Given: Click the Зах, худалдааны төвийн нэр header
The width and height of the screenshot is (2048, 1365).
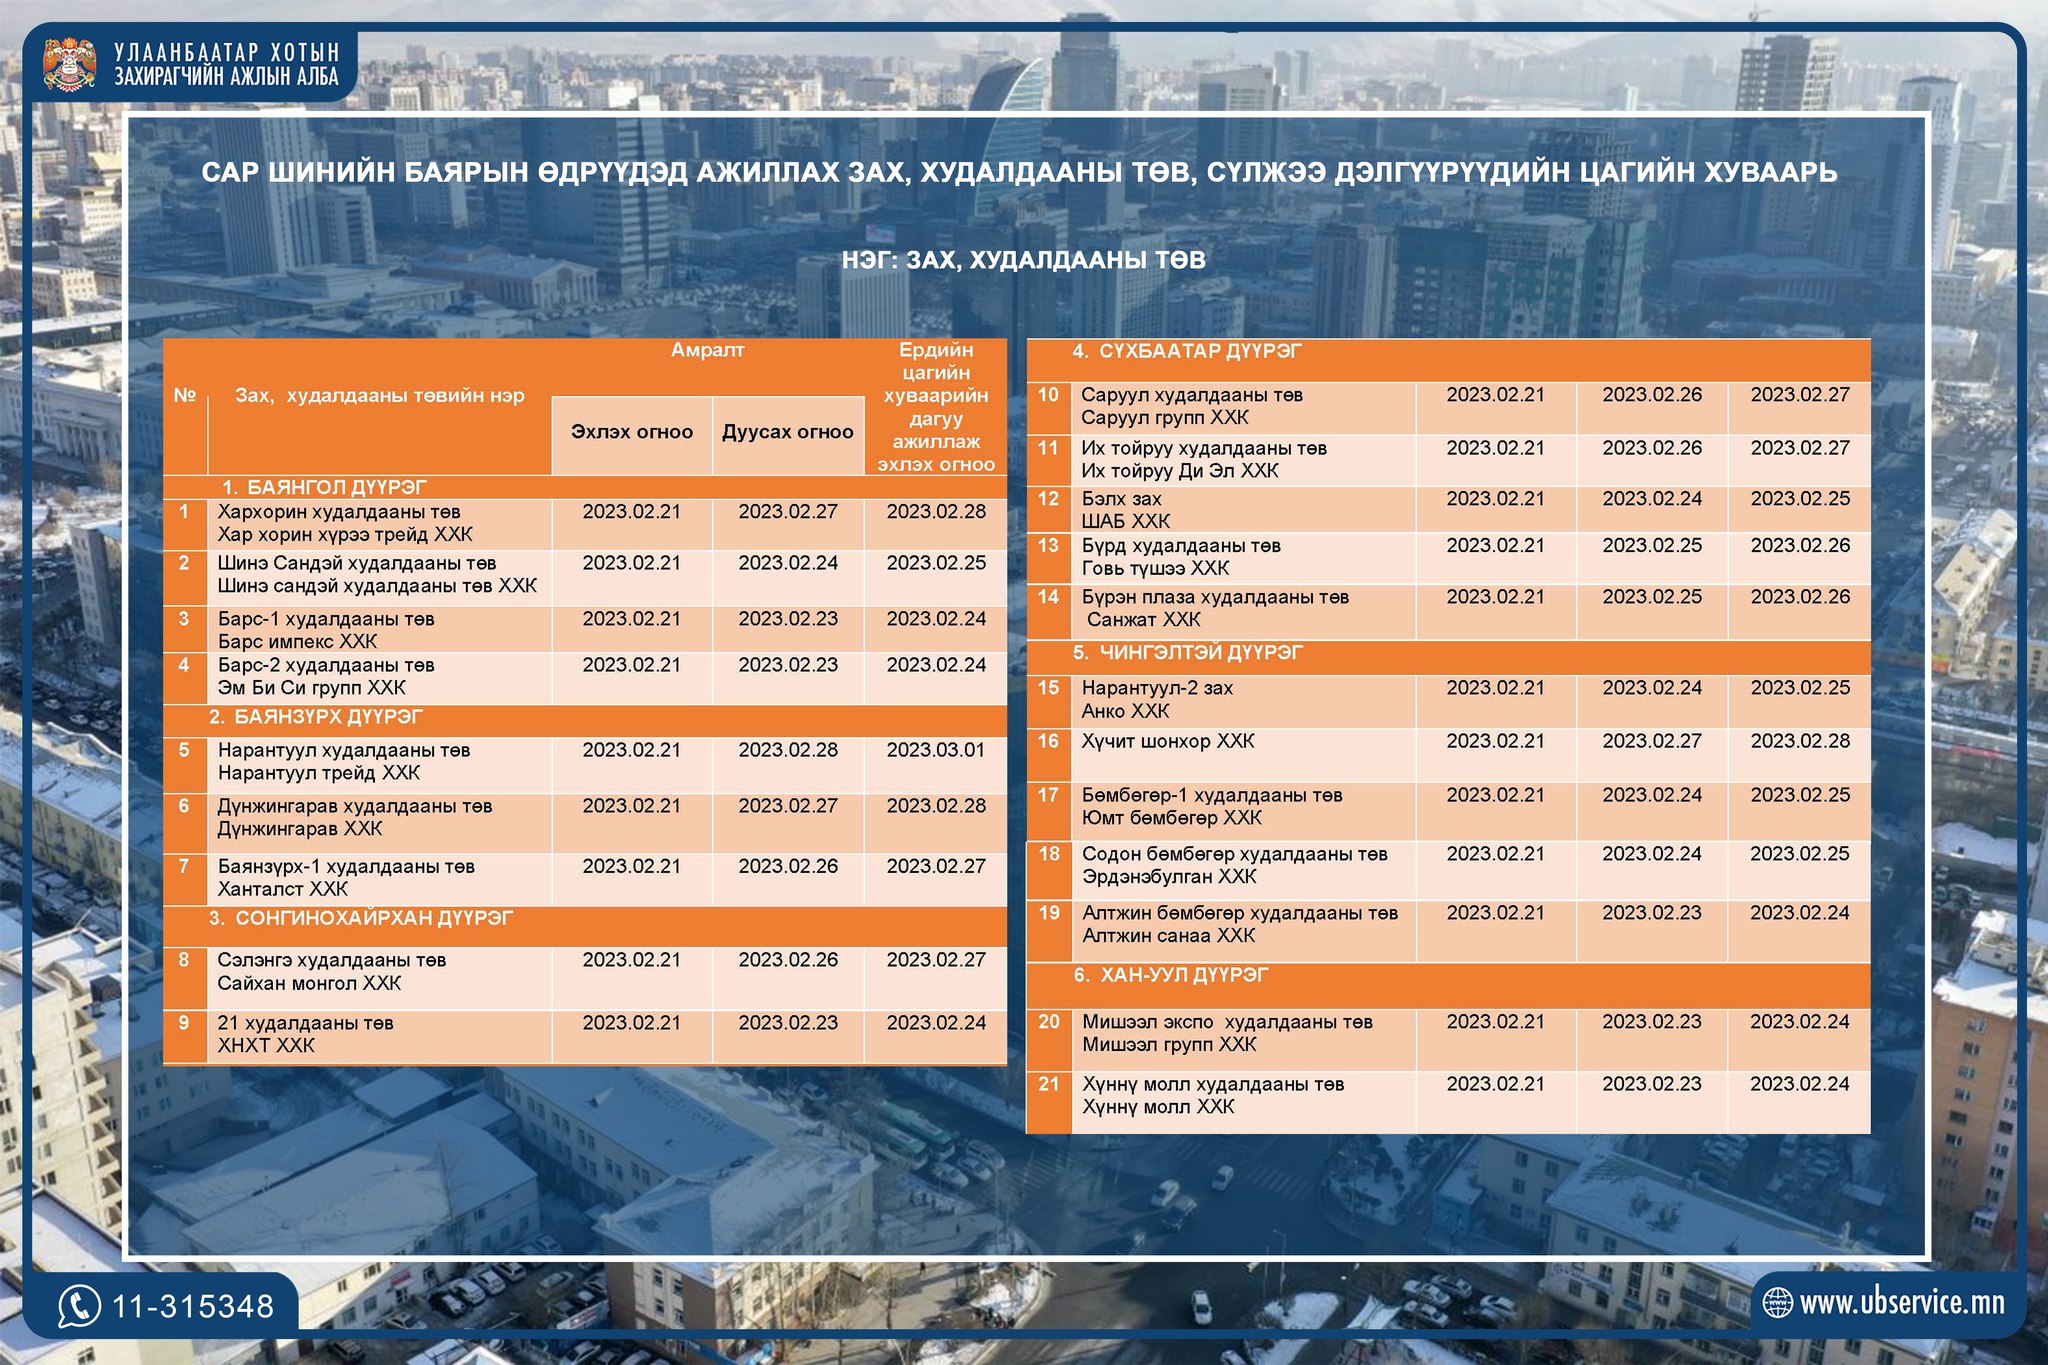Looking at the screenshot, I should tap(379, 396).
